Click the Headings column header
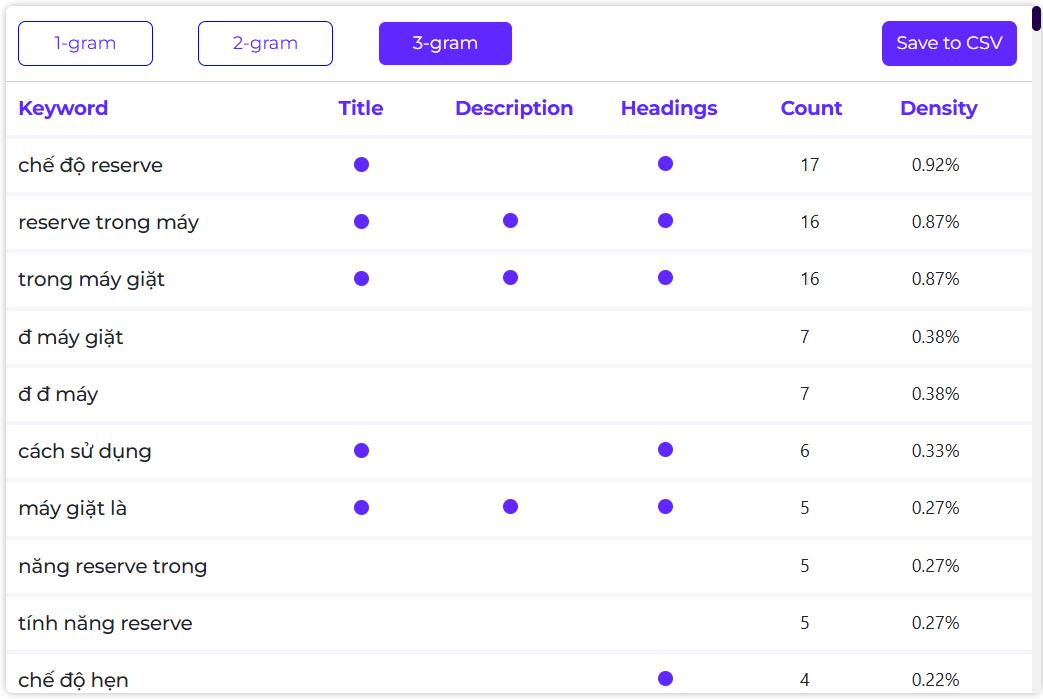Screen dimensions: 1043x699 (x=669, y=108)
